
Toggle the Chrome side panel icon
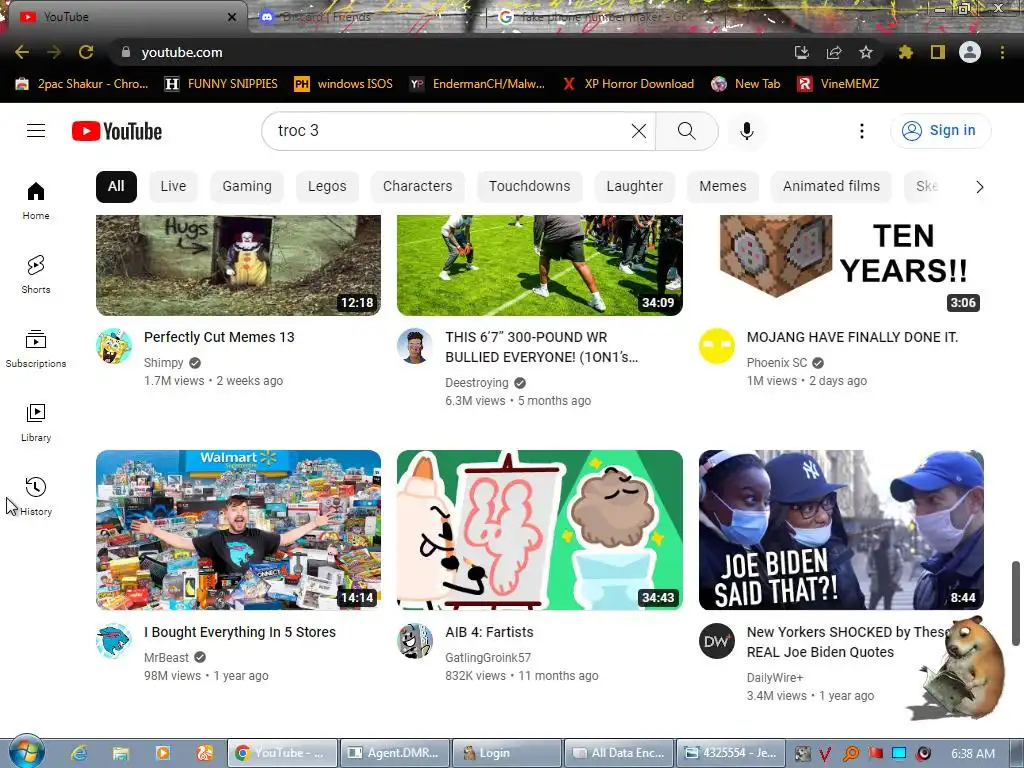pos(938,52)
